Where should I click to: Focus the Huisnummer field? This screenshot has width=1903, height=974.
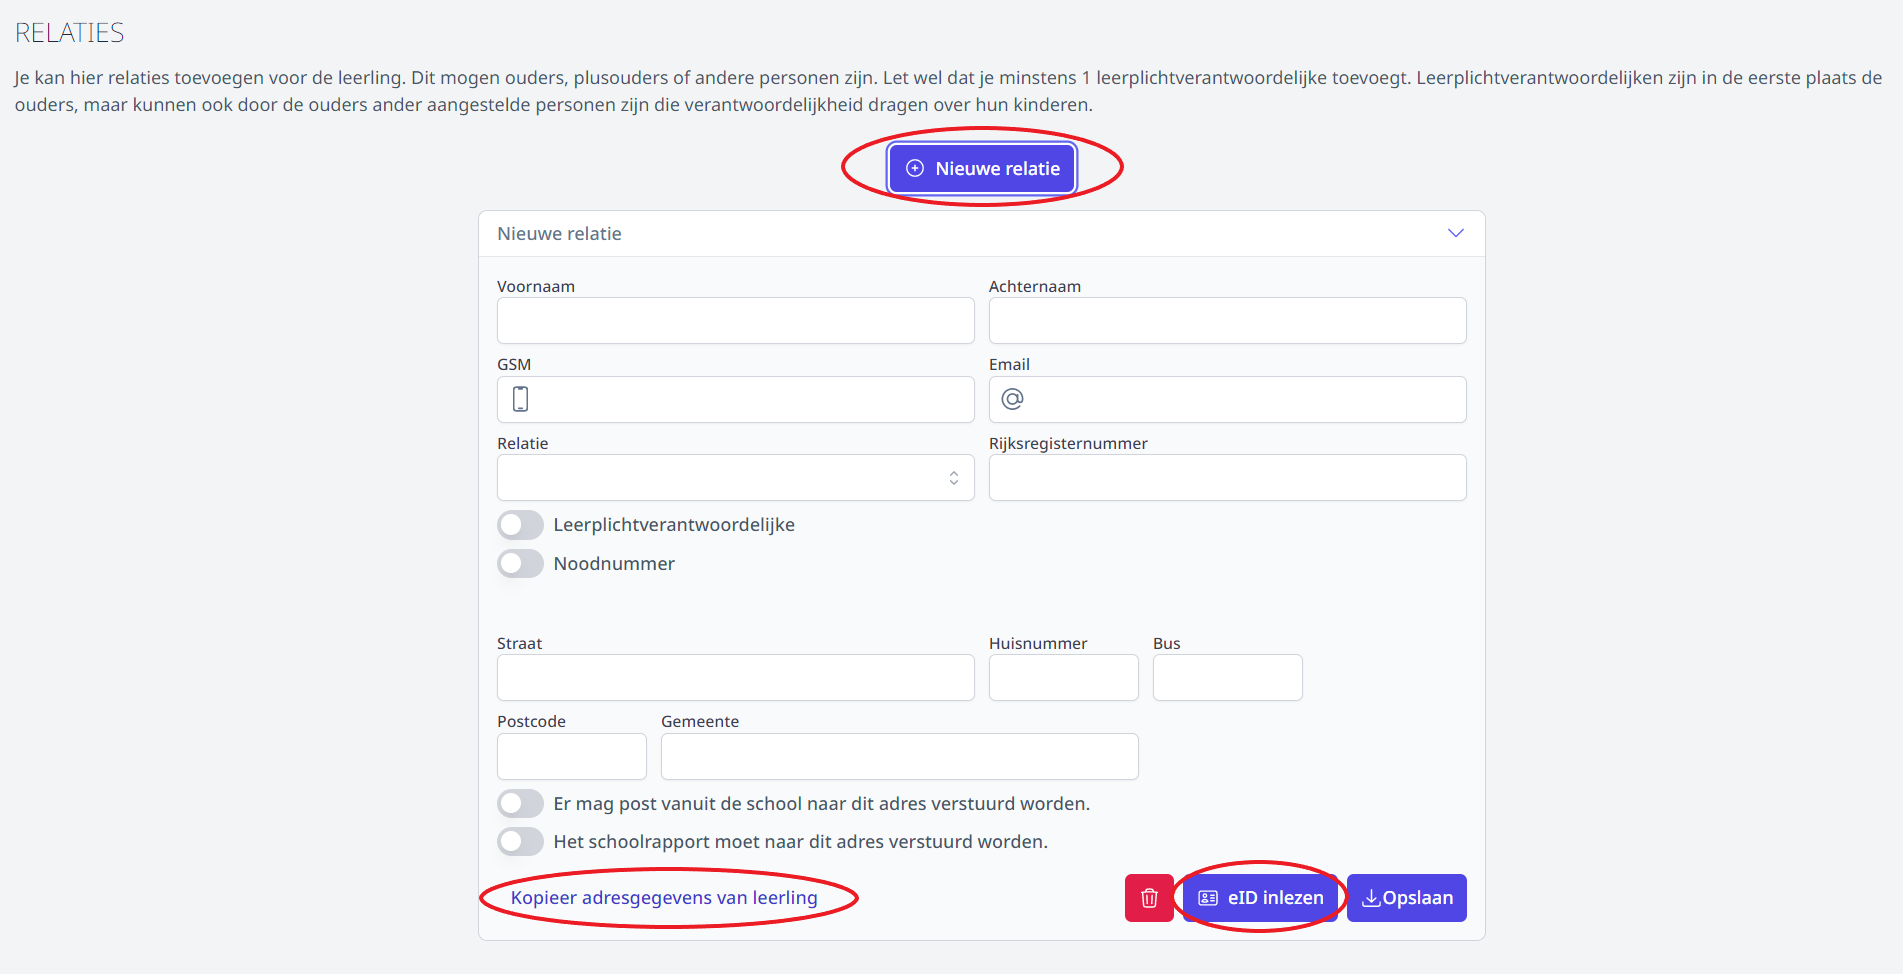coord(1064,678)
